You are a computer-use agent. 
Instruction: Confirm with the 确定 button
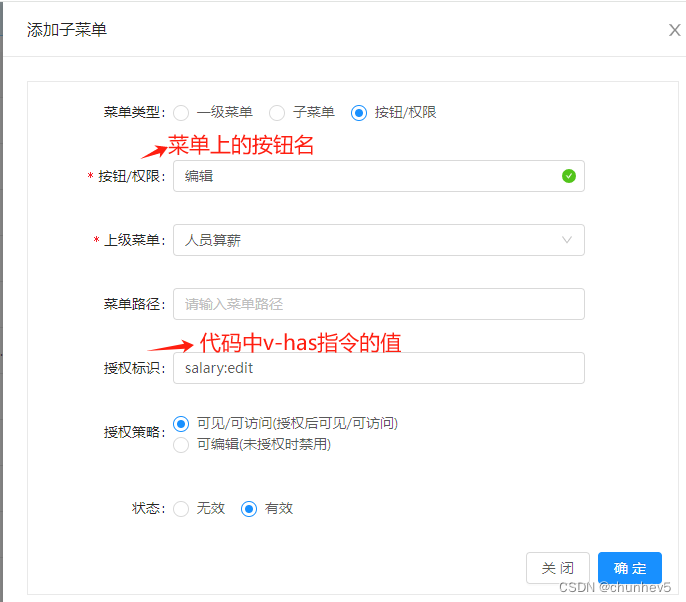pos(630,568)
